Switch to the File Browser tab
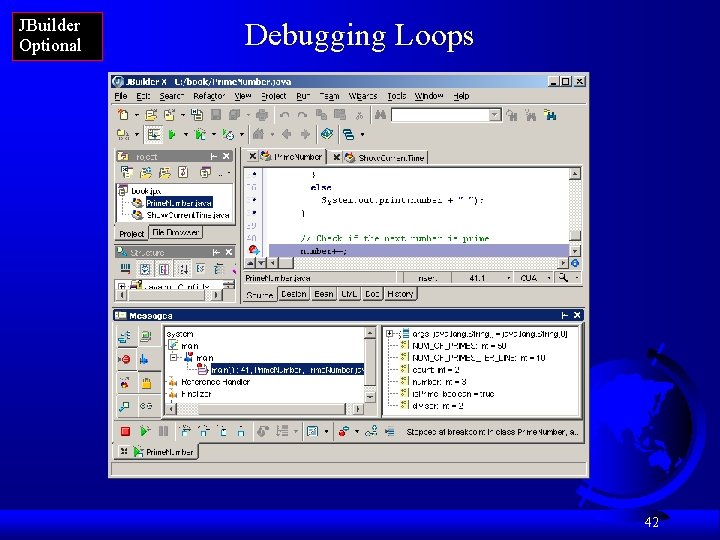Screen dimensions: 720x540 pyautogui.click(x=175, y=233)
